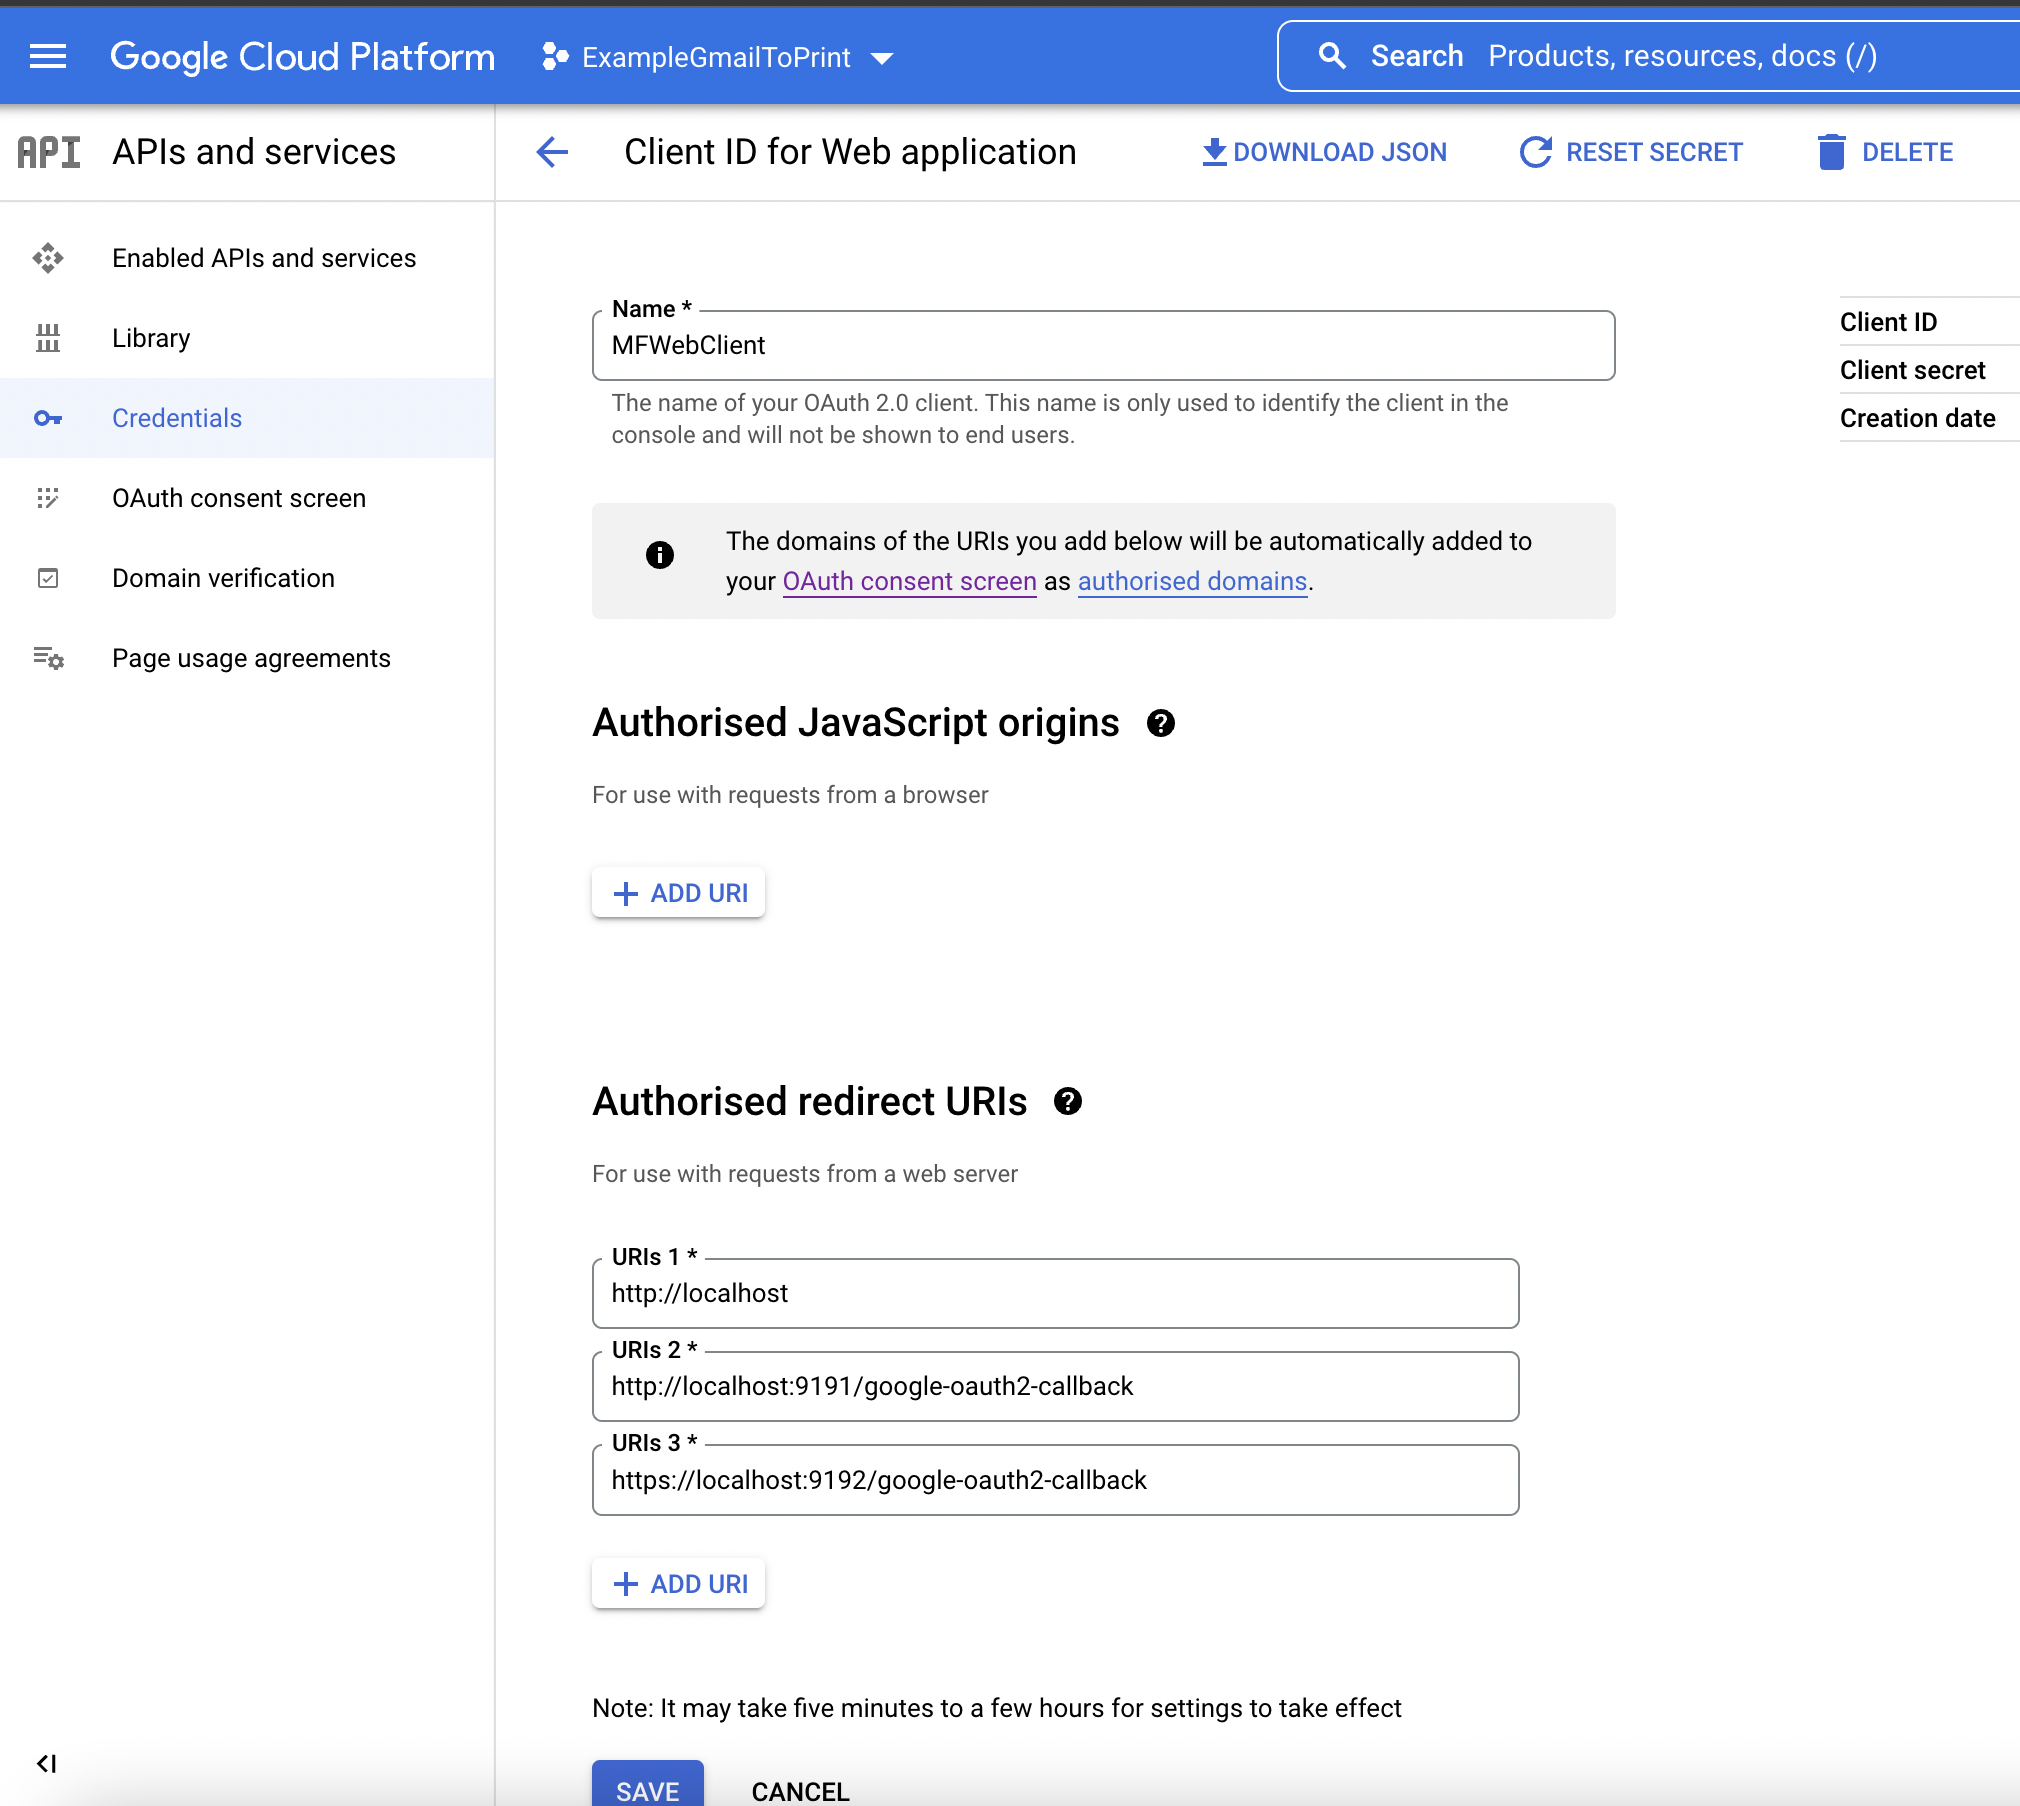
Task: Click the search magnifier icon
Action: click(1332, 56)
